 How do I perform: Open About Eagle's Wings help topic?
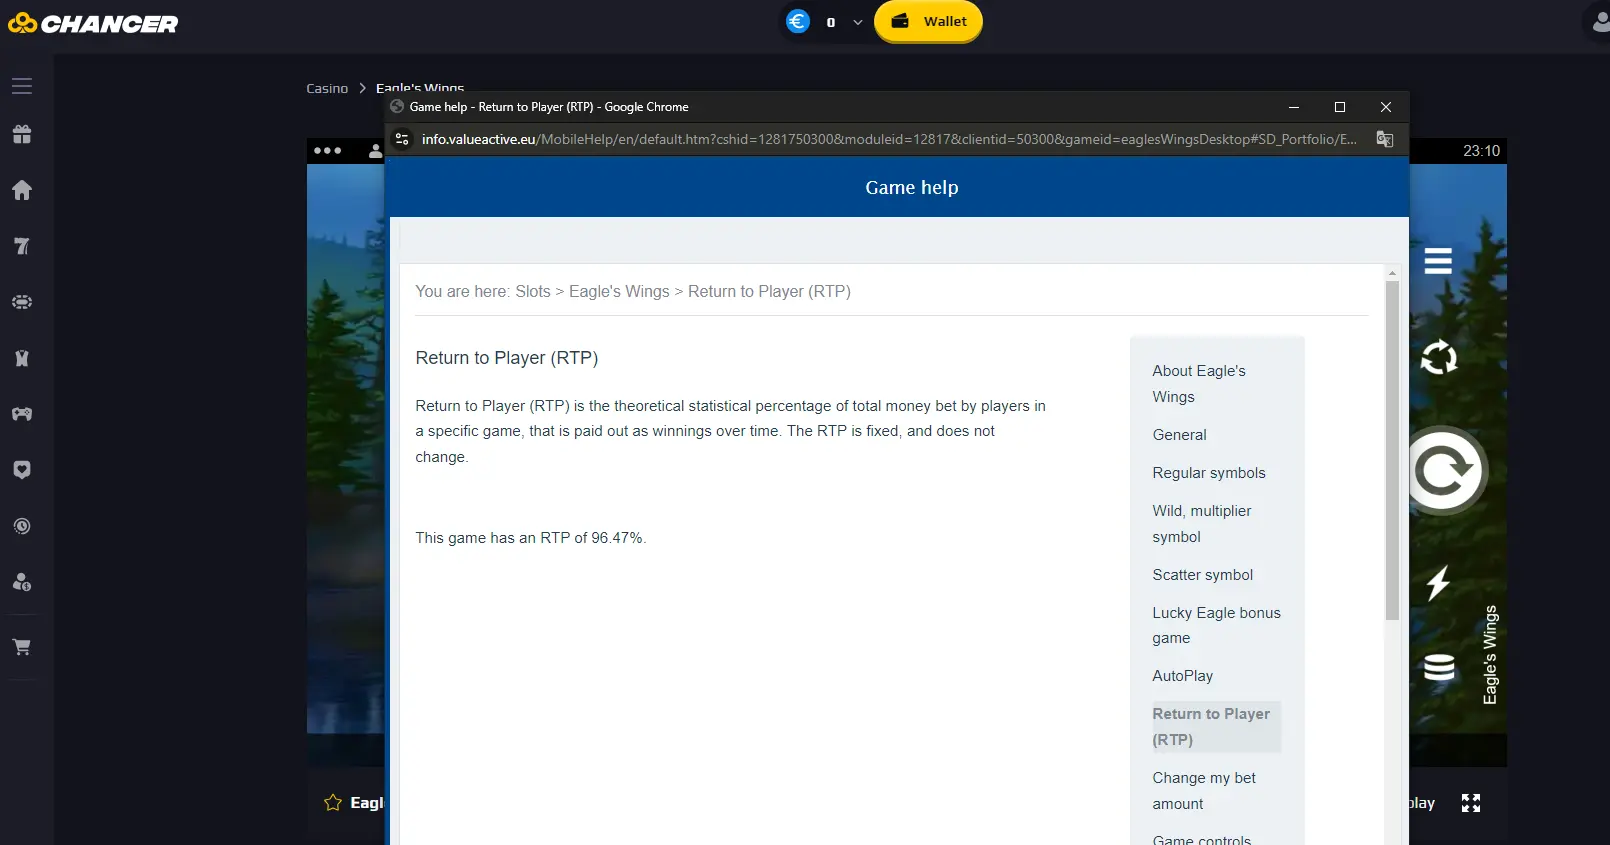(1199, 384)
